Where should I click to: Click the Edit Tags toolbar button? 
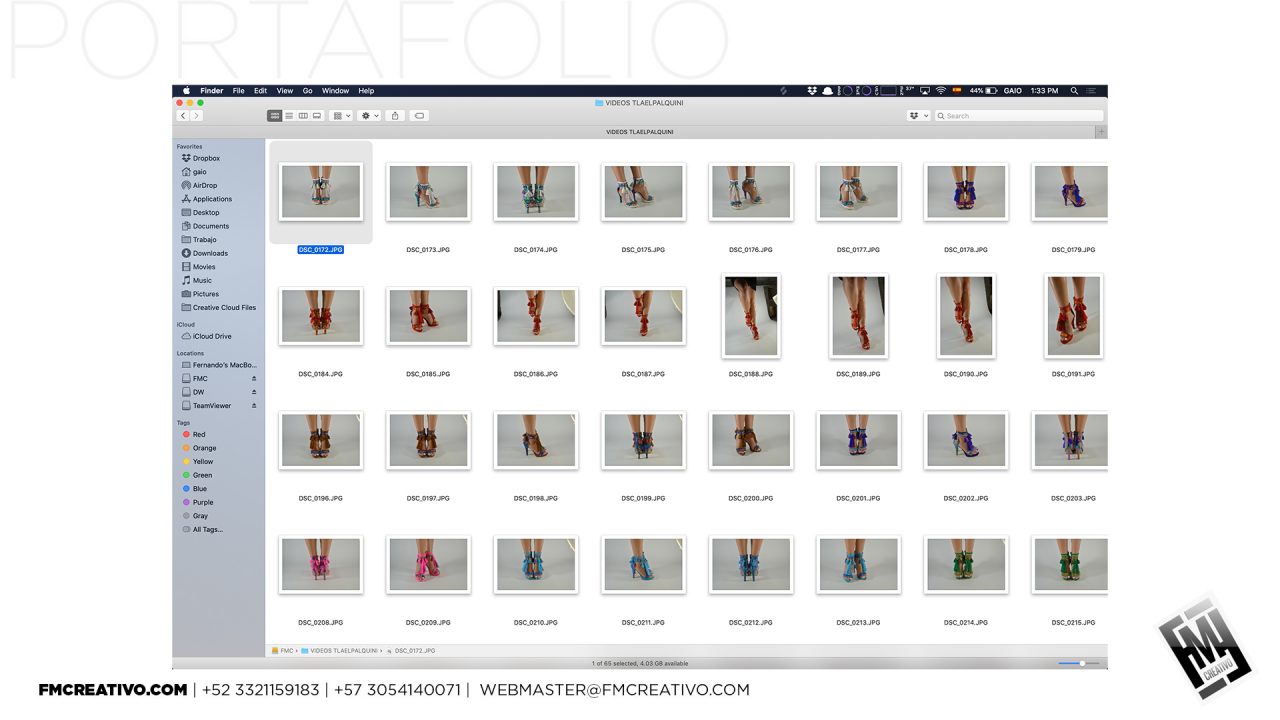pyautogui.click(x=419, y=116)
